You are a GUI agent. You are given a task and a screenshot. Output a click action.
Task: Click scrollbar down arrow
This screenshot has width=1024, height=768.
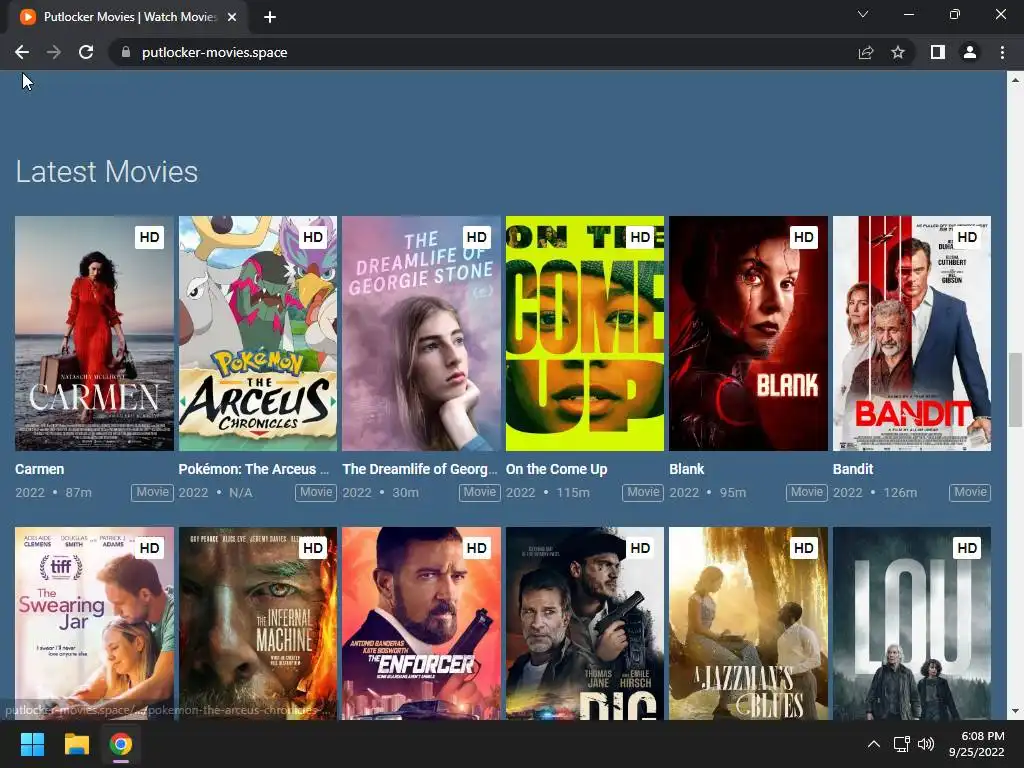[x=1015, y=711]
